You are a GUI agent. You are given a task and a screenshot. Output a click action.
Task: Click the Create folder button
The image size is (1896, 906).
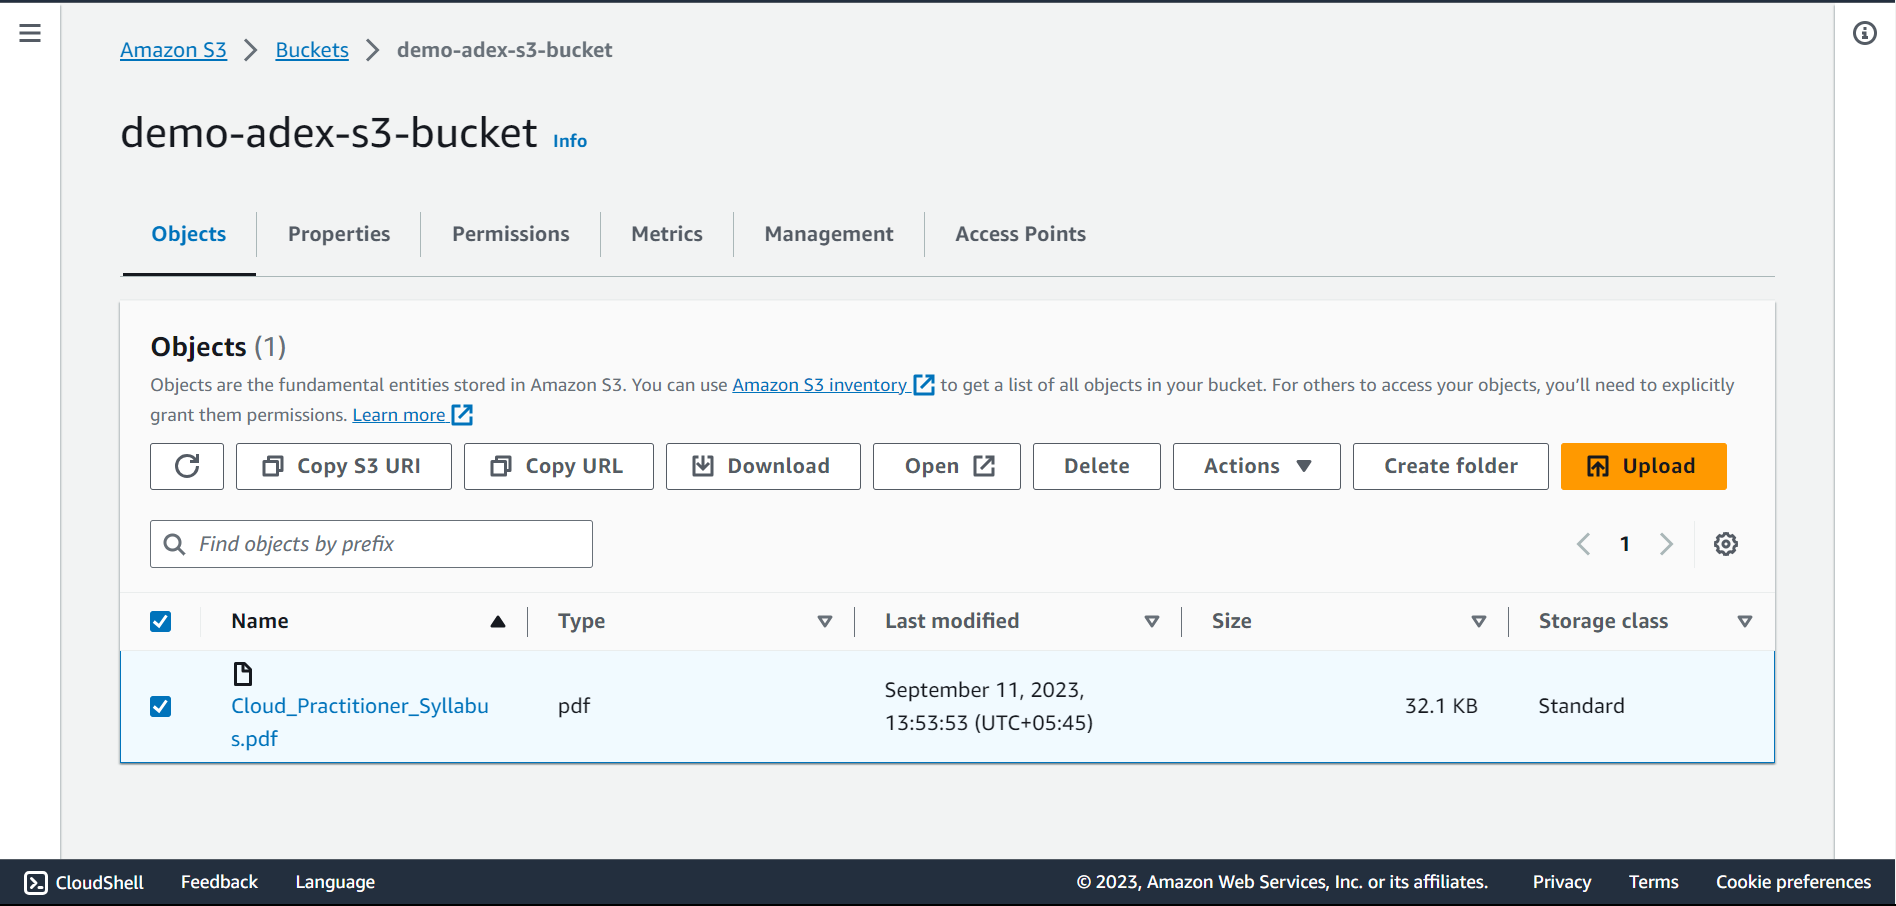click(1451, 466)
